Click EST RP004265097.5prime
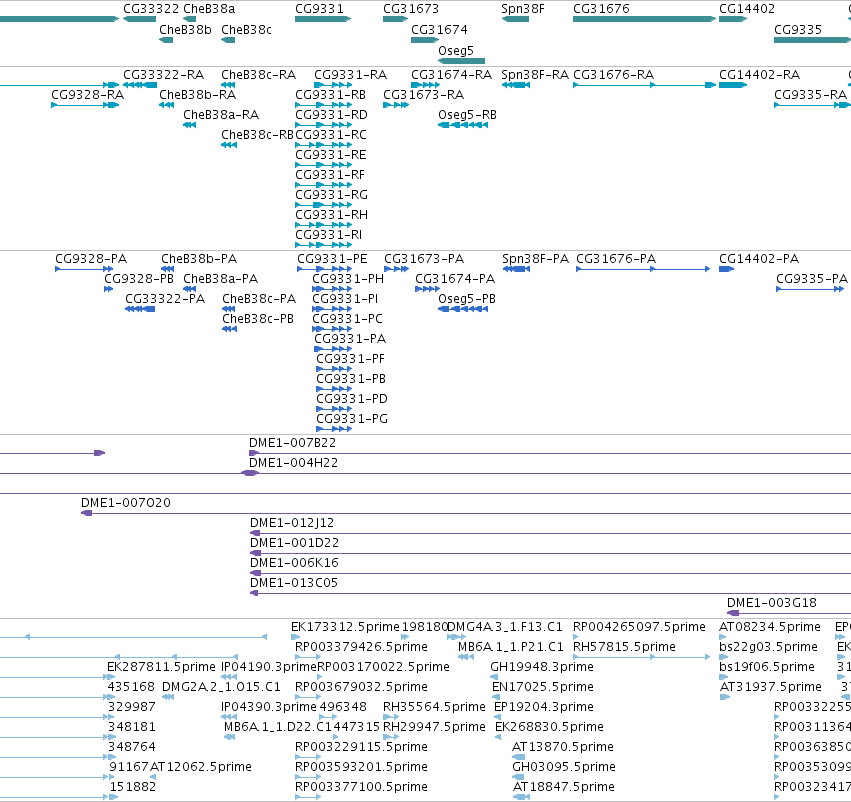The image size is (851, 802). pyautogui.click(x=639, y=627)
